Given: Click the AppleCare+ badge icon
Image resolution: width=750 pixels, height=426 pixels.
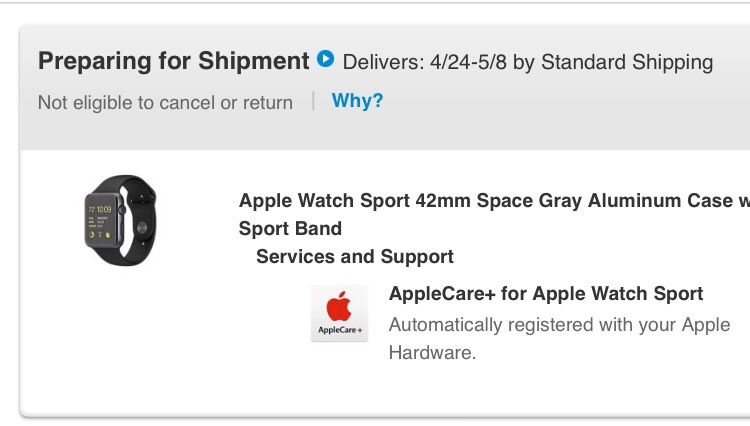Looking at the screenshot, I should (x=339, y=313).
